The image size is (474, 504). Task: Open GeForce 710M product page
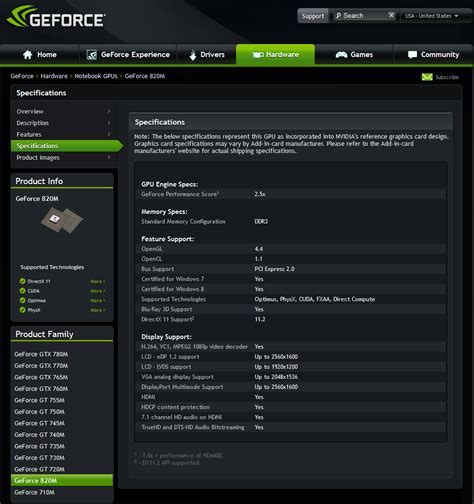click(x=34, y=492)
